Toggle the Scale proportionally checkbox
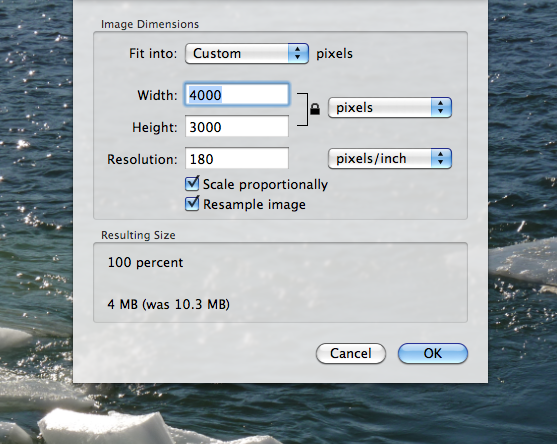 [192, 184]
